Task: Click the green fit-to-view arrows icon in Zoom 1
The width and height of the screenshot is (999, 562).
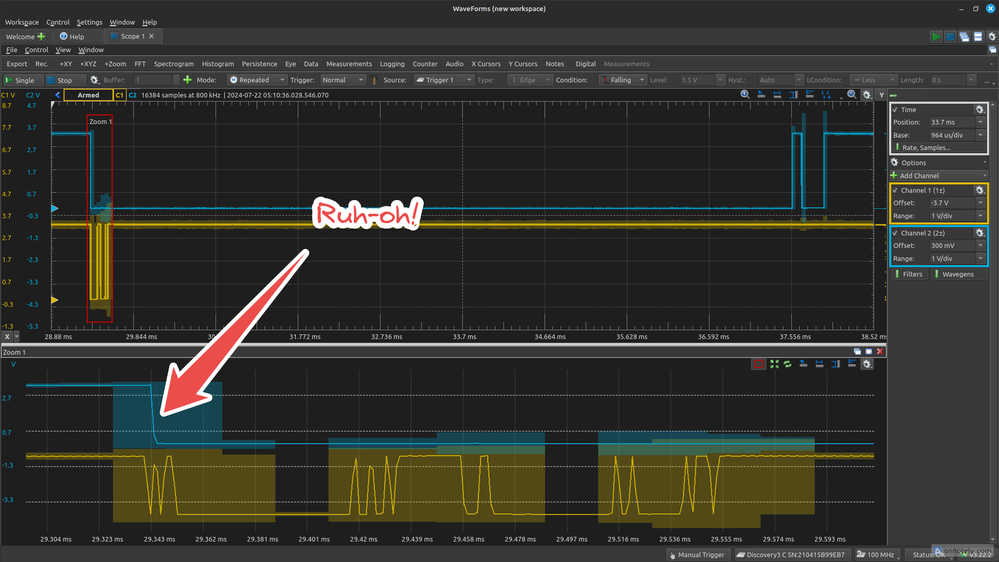Action: (774, 364)
